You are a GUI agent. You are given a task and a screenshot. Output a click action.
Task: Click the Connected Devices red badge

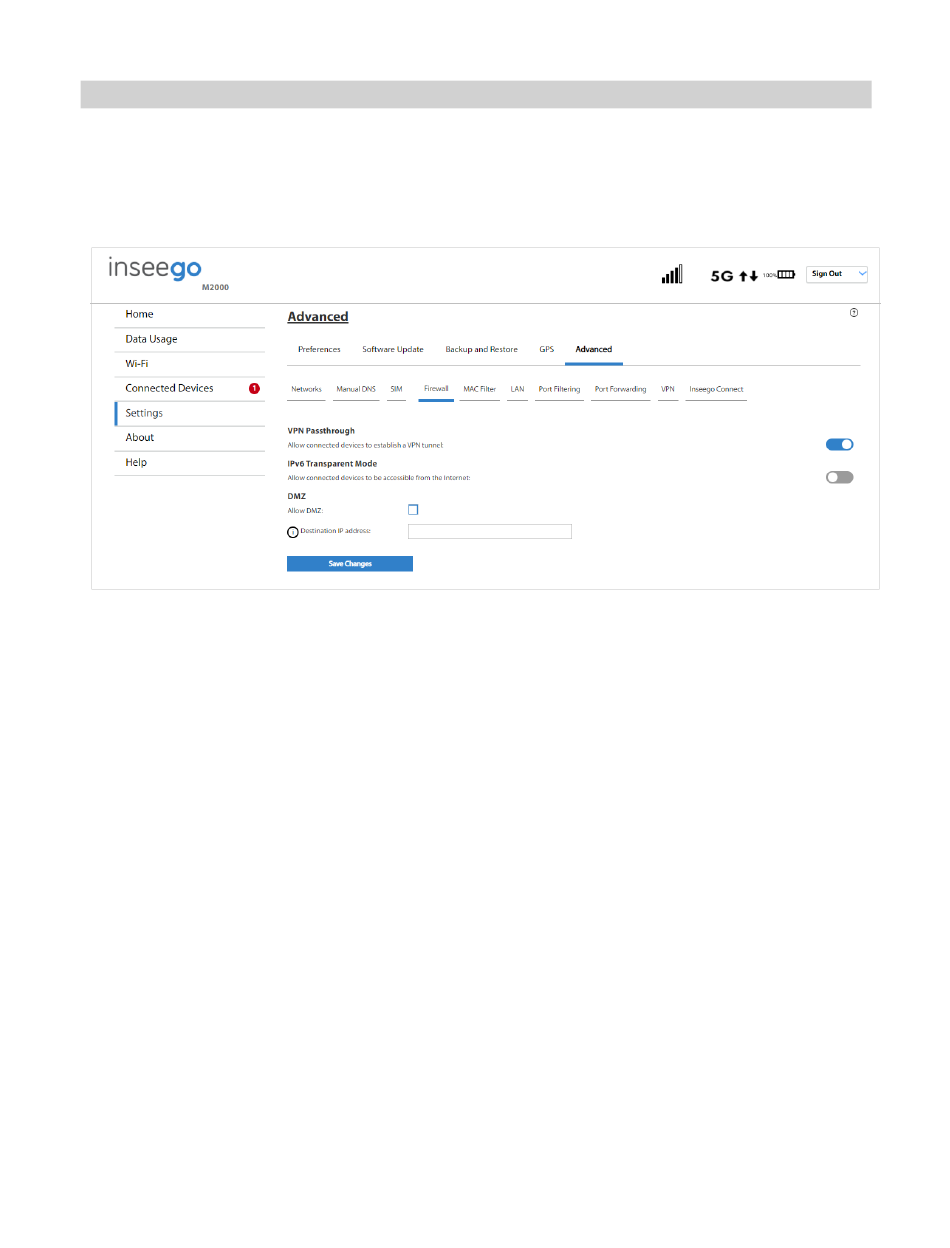click(x=254, y=388)
